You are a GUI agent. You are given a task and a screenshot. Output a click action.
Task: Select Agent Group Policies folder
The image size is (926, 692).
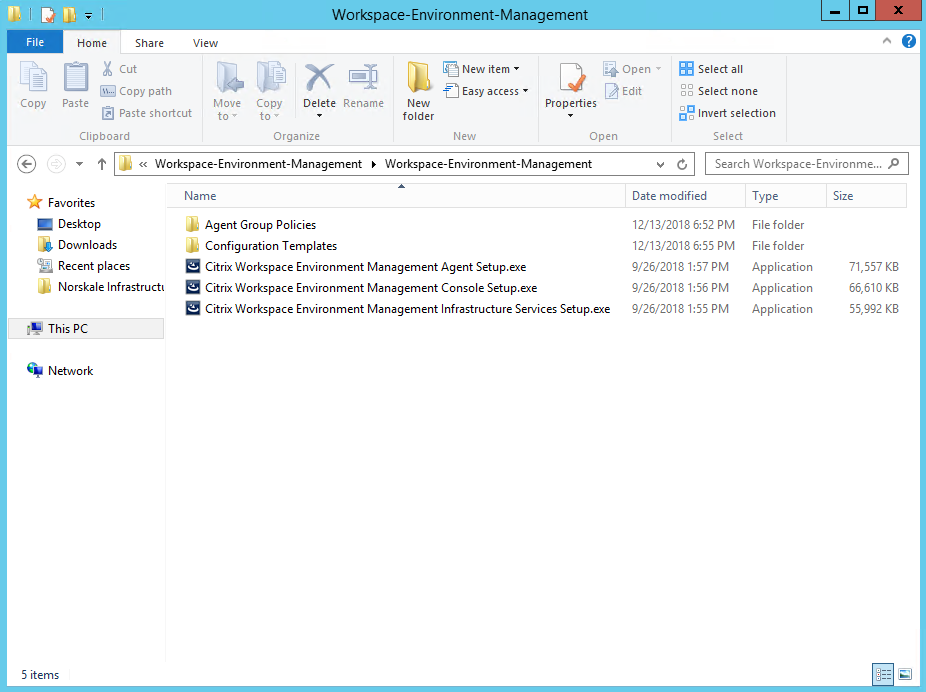(260, 225)
